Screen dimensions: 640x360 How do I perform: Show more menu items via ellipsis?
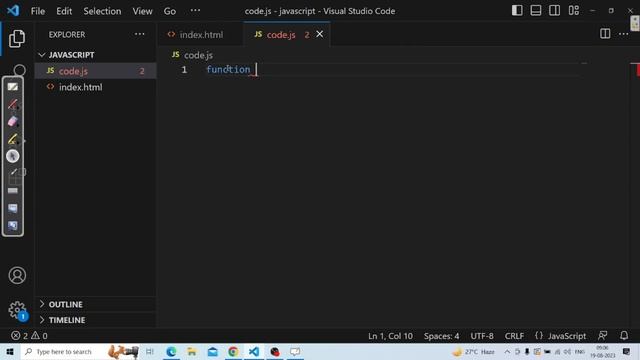[195, 10]
